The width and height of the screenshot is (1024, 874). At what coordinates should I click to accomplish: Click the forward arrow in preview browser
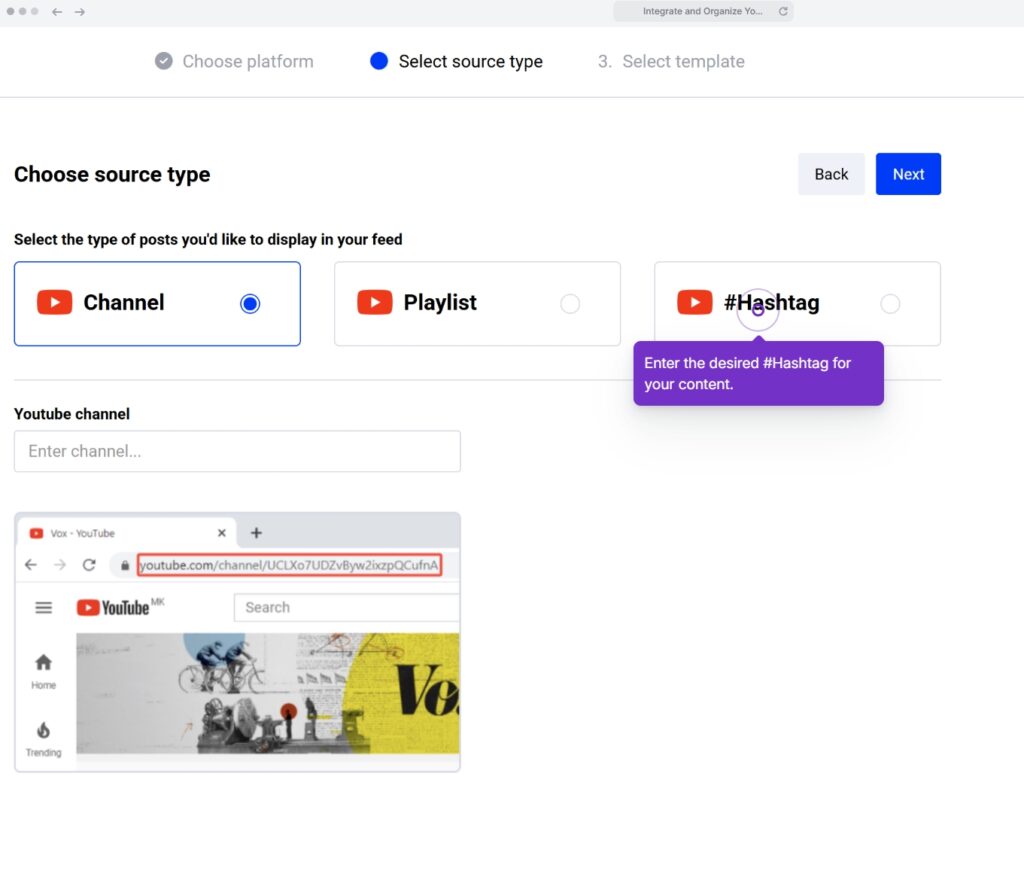[x=59, y=565]
